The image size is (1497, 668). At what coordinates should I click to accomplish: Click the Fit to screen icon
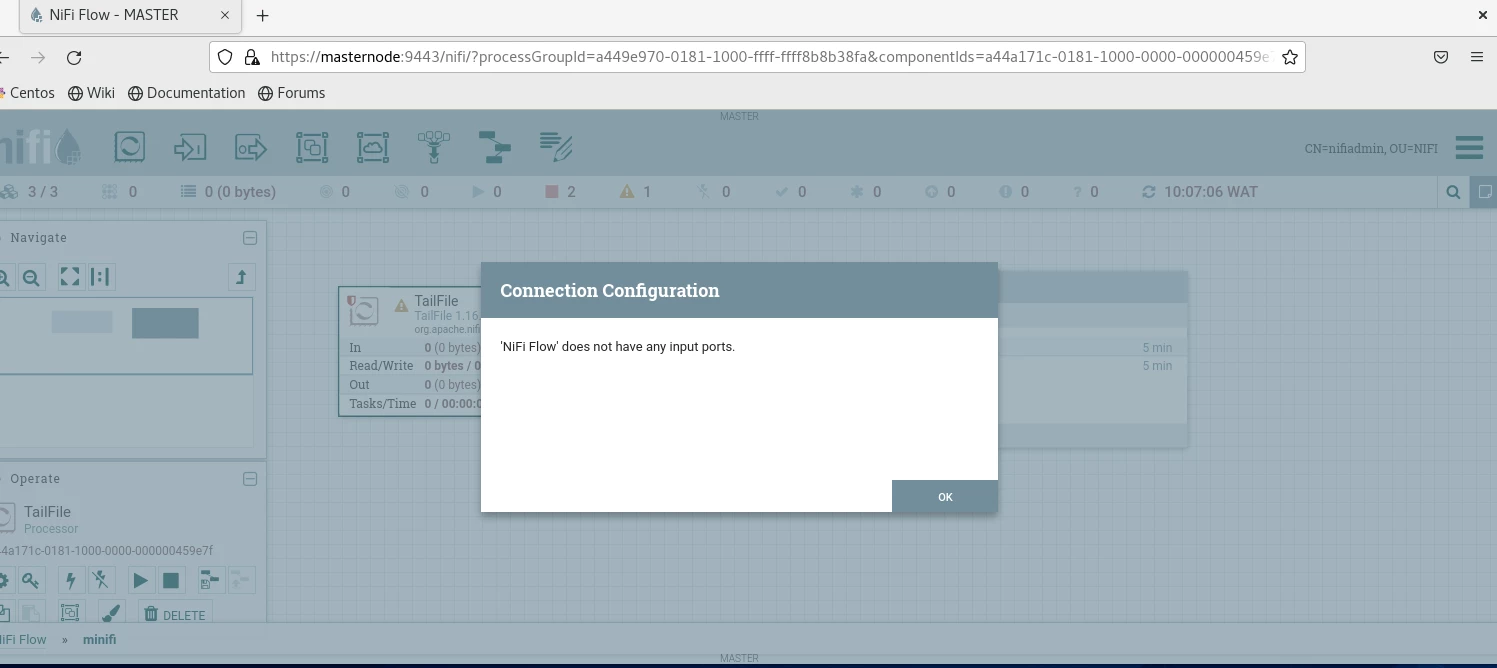pos(70,277)
